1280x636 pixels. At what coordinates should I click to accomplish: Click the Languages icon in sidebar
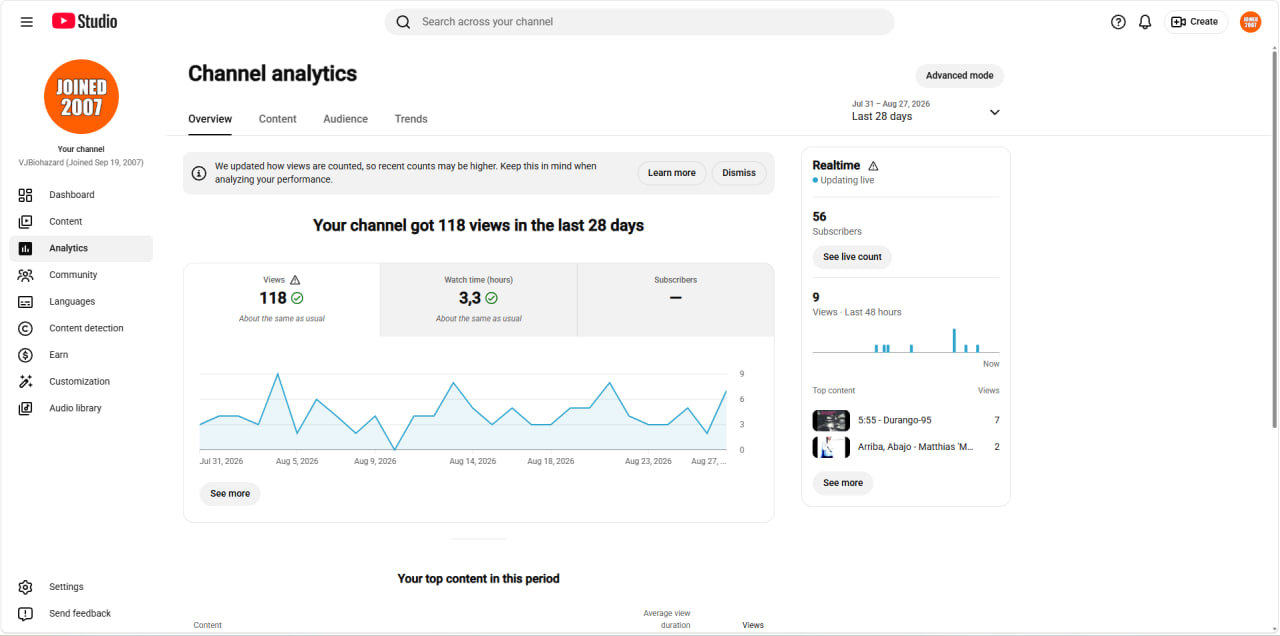tap(26, 302)
